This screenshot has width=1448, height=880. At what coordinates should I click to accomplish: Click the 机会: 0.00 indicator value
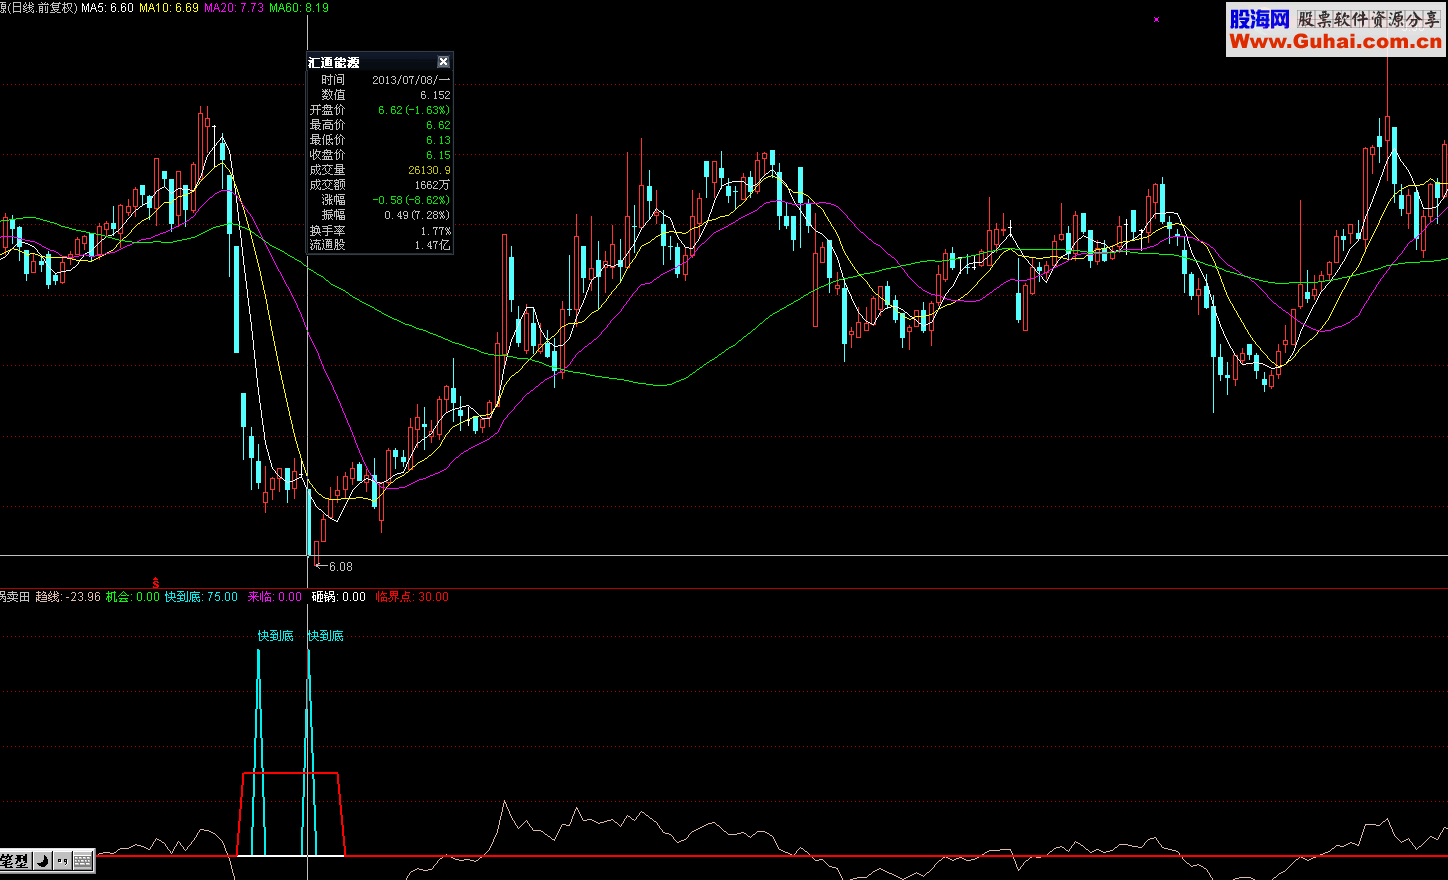(133, 597)
